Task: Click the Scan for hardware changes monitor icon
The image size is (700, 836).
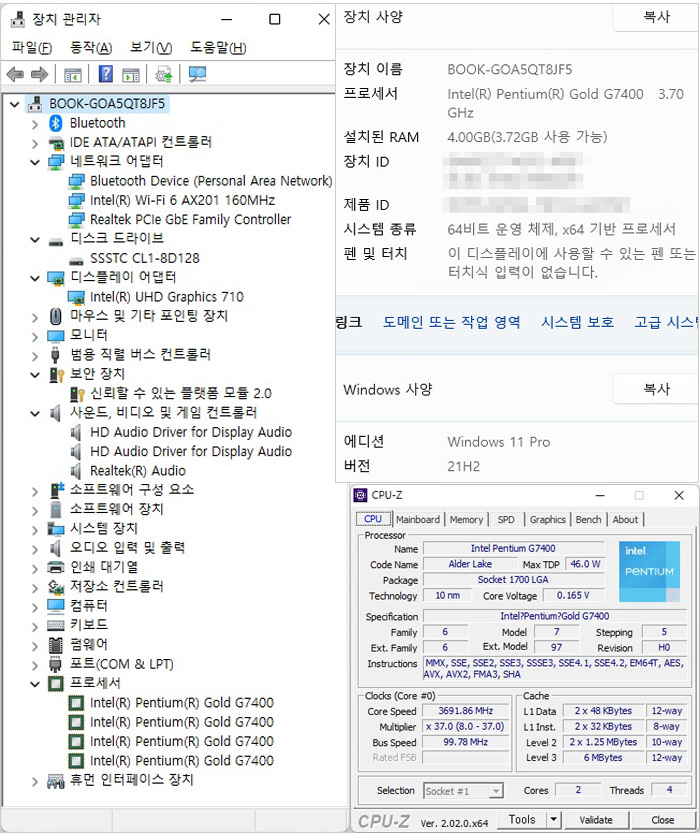Action: click(x=197, y=74)
